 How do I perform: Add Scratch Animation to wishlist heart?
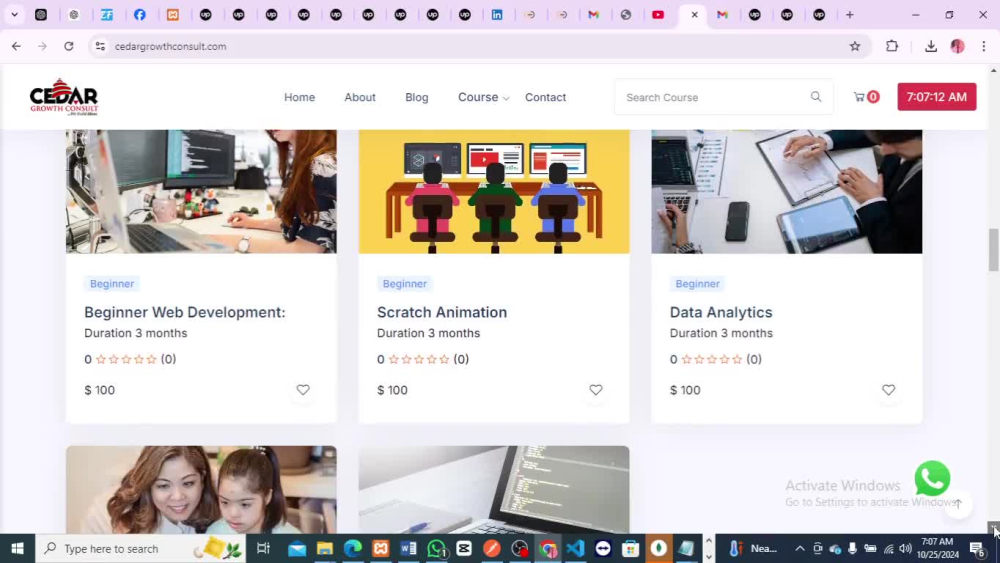[x=596, y=390]
